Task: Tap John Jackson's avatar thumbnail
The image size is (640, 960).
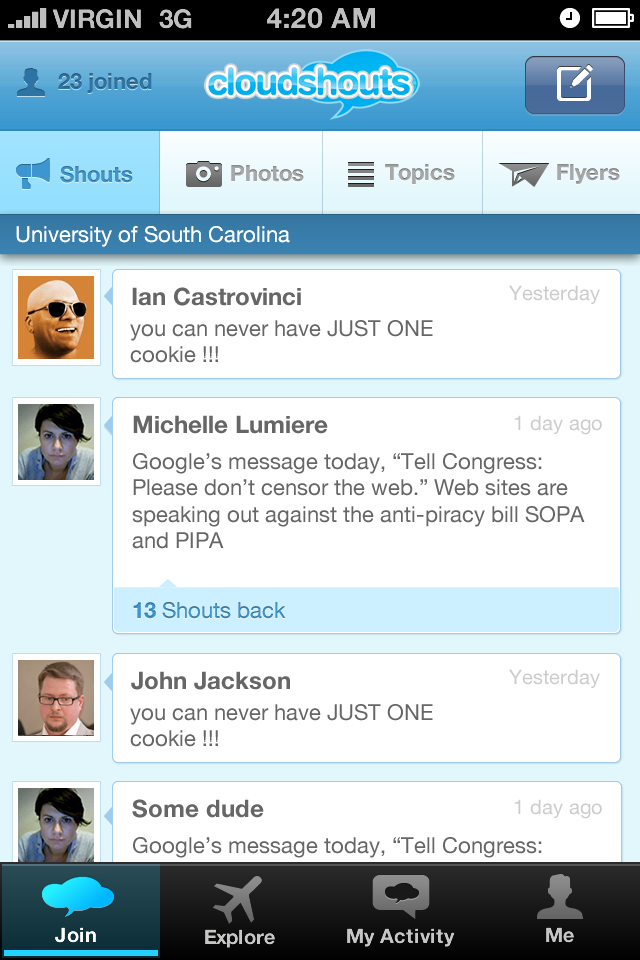Action: (x=56, y=698)
